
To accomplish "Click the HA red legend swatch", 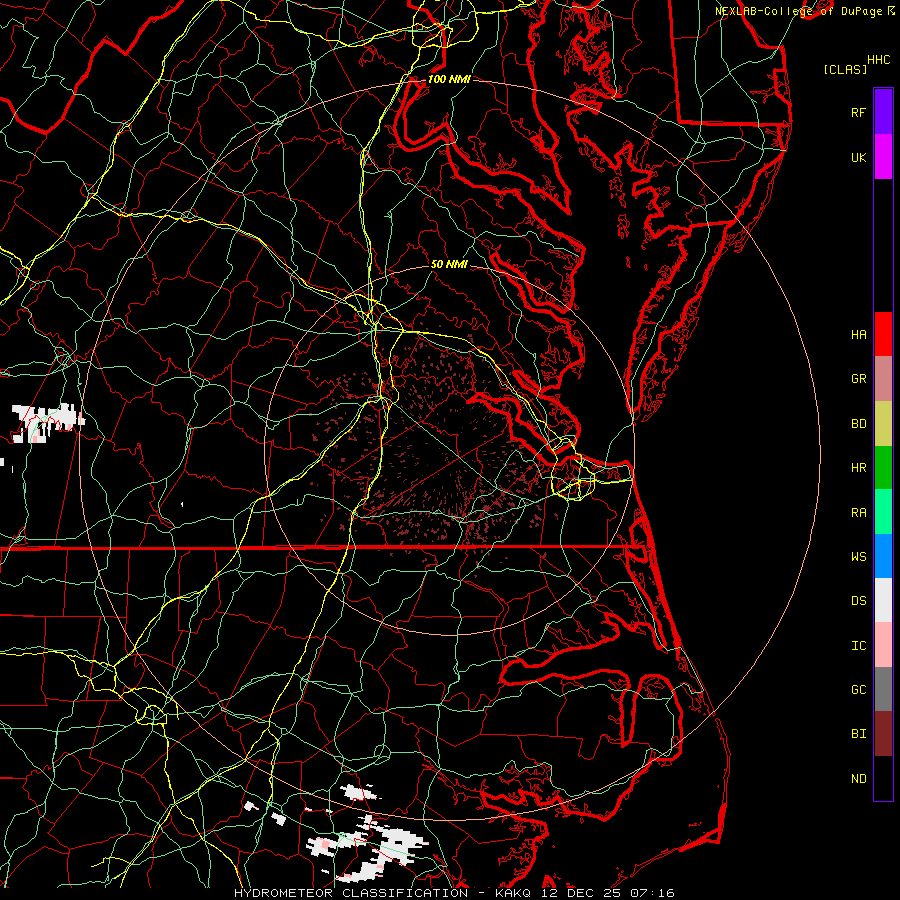I will (x=883, y=334).
